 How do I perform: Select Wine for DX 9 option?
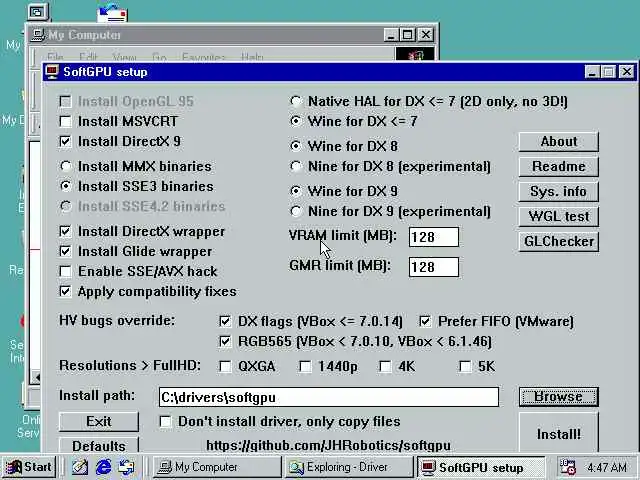(x=296, y=191)
